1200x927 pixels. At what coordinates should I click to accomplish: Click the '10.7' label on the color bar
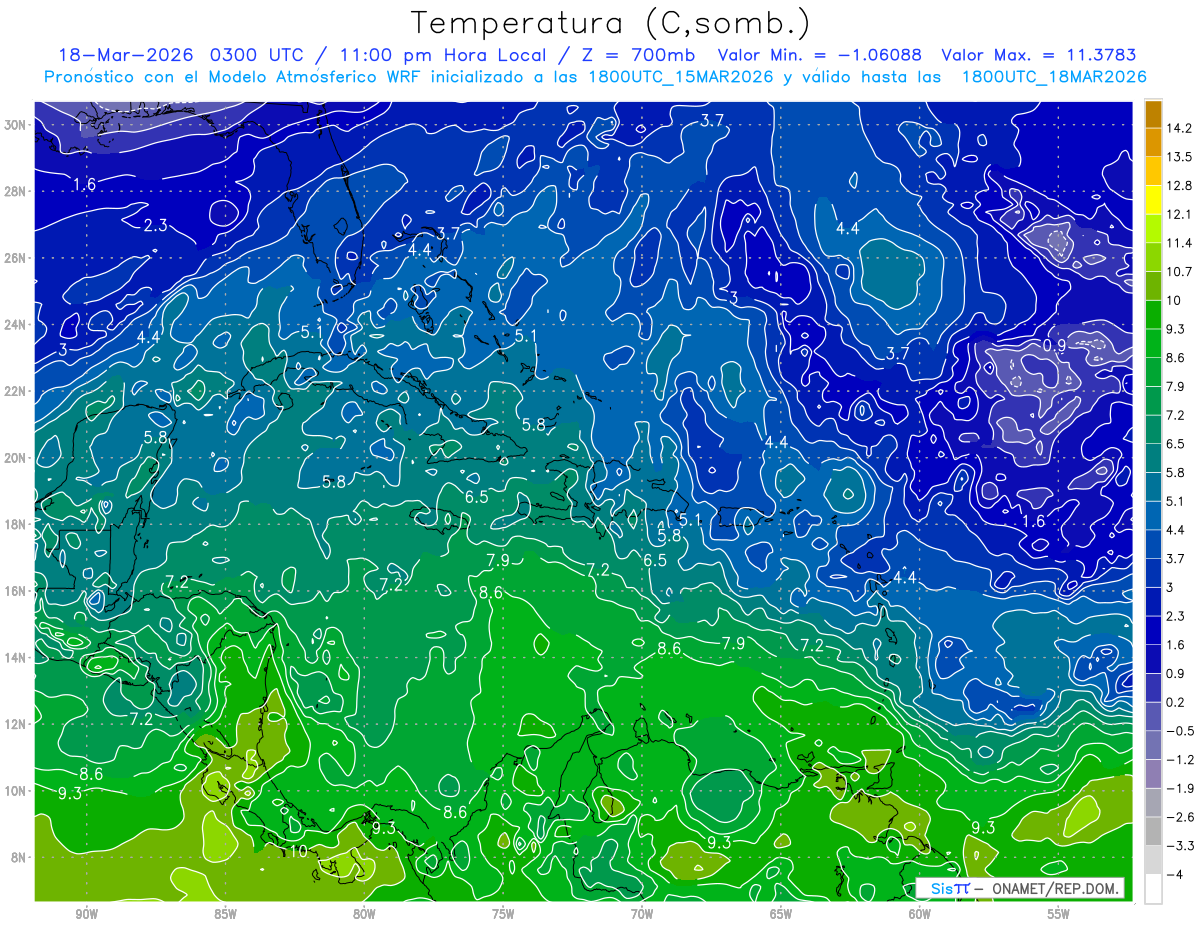click(1179, 272)
